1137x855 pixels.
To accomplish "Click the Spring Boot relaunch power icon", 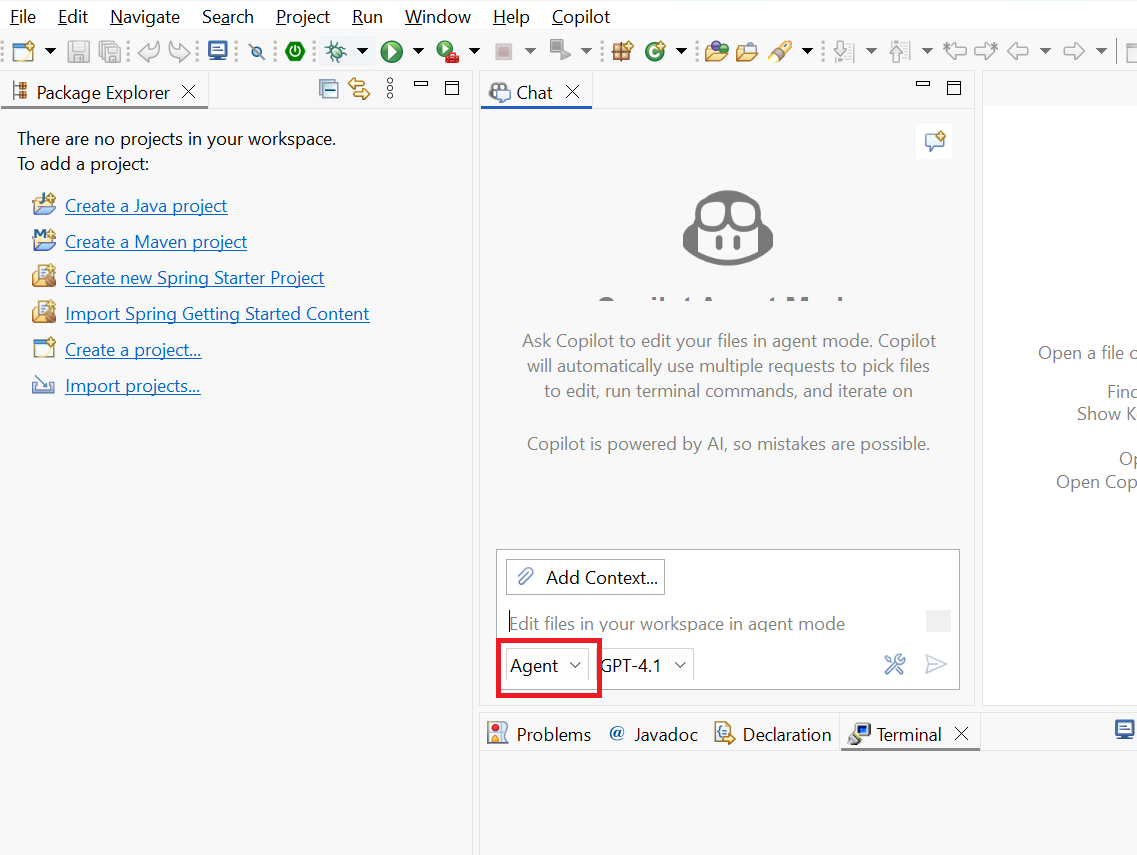I will (295, 51).
